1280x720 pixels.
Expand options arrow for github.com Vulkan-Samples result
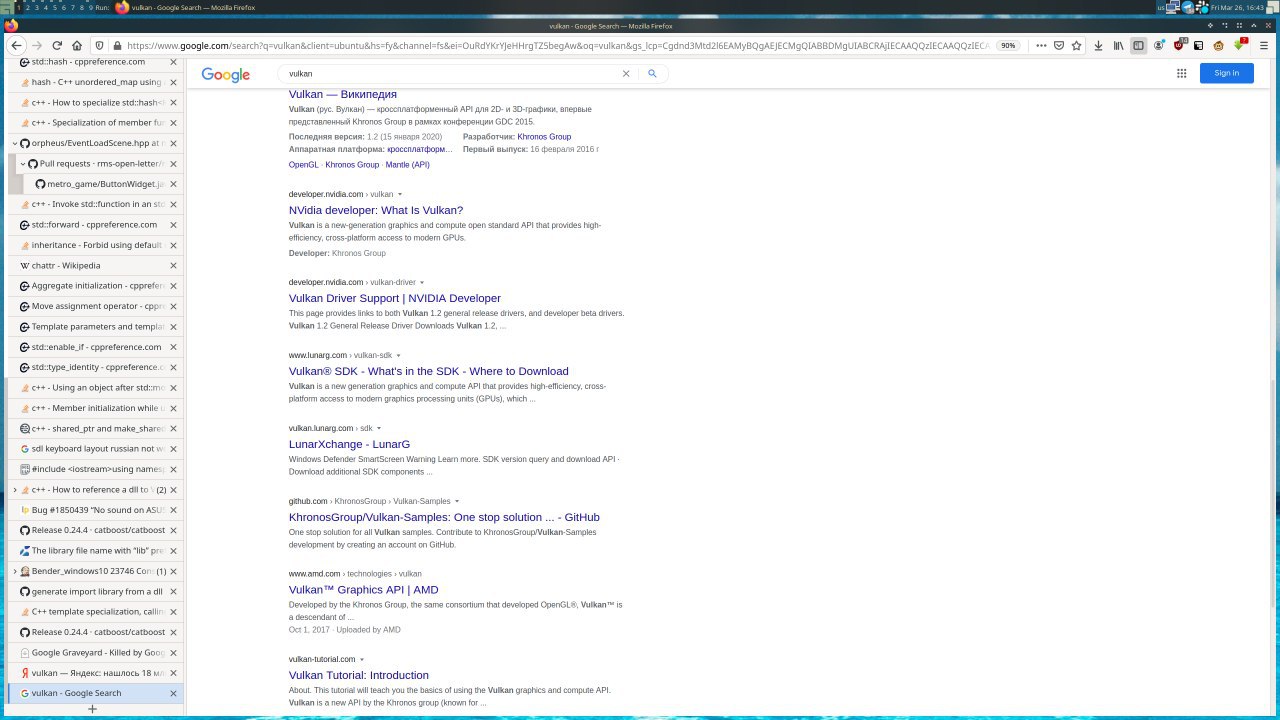tap(457, 501)
